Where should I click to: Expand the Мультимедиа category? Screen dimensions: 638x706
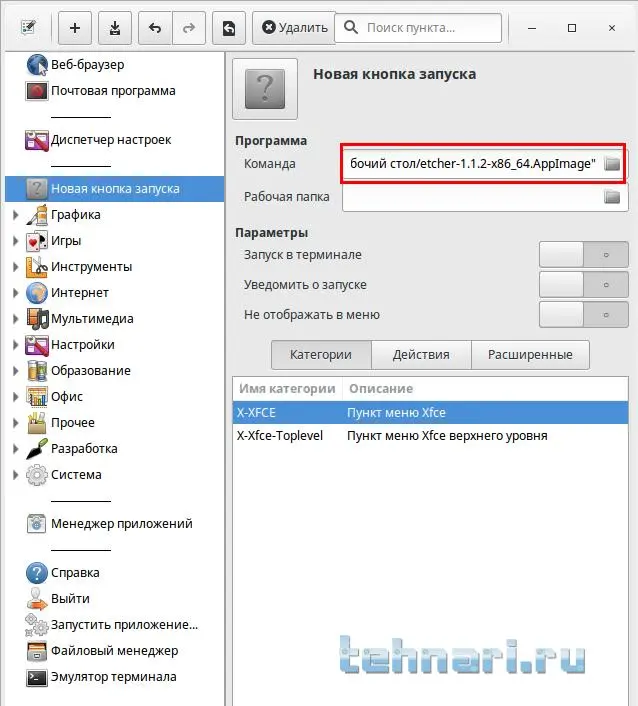coord(15,319)
